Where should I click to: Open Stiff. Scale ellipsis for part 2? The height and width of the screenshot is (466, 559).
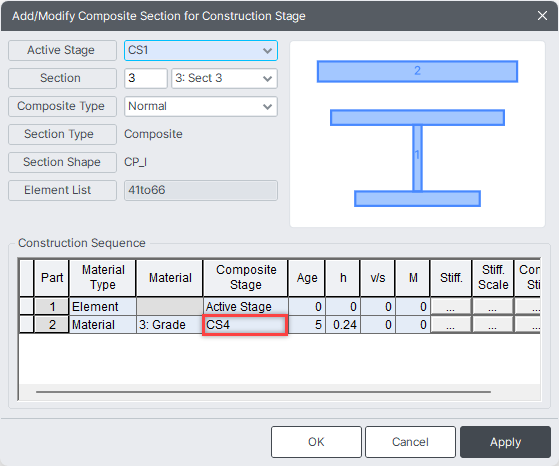(493, 325)
